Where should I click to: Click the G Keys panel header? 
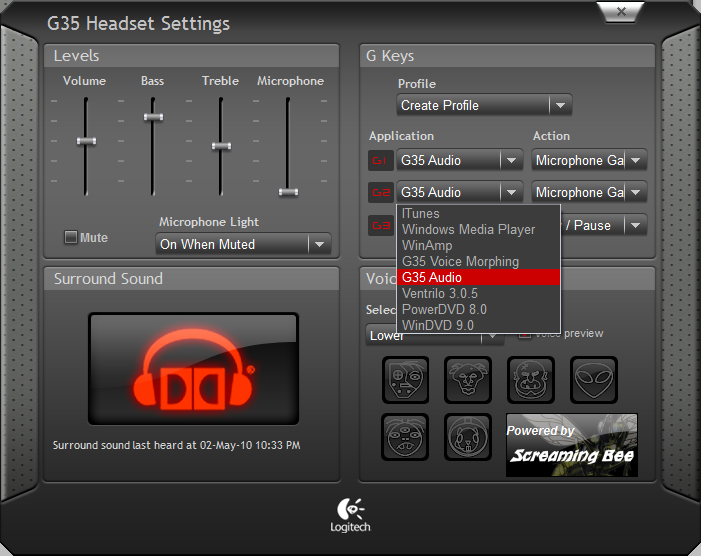coord(507,56)
